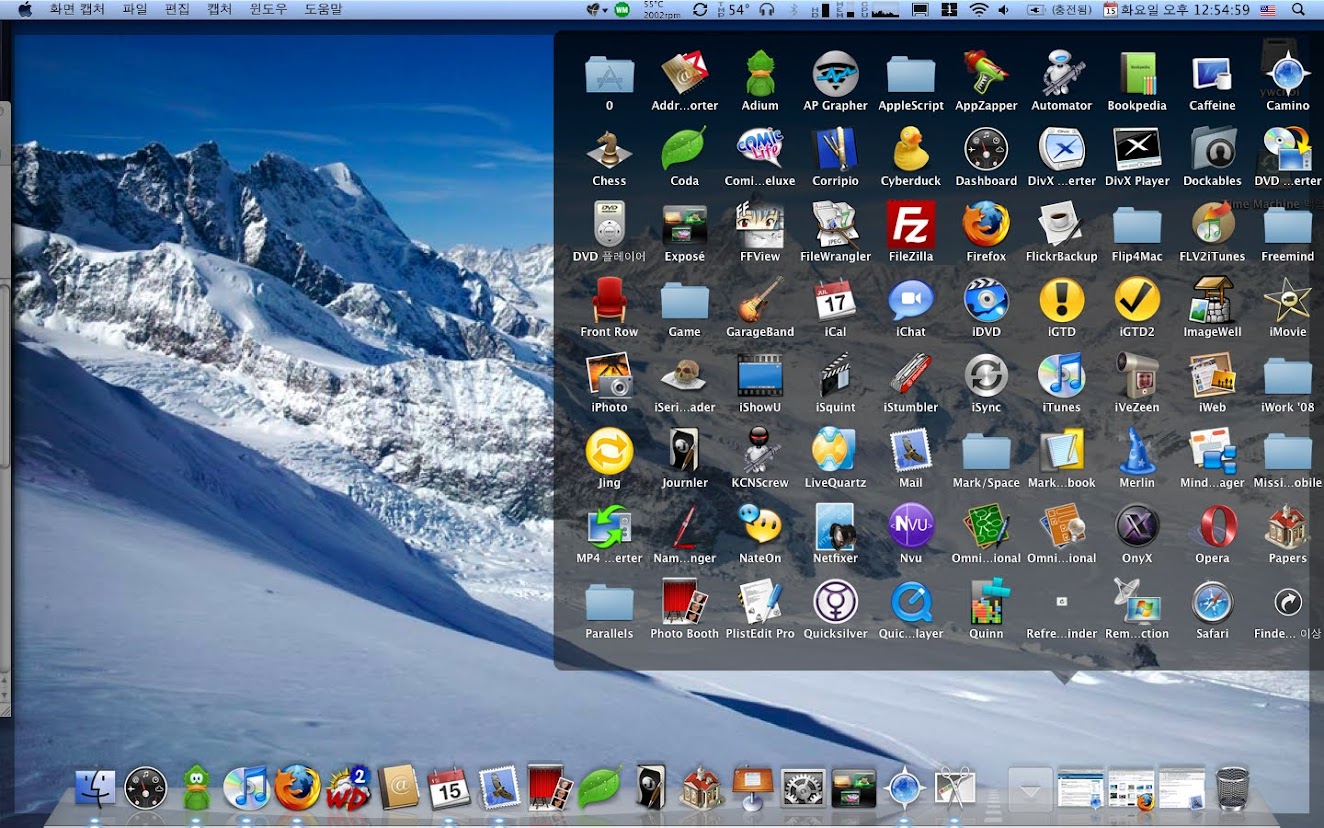Launch Cyberduck from the stack
Screen dimensions: 1324x828
[911, 151]
